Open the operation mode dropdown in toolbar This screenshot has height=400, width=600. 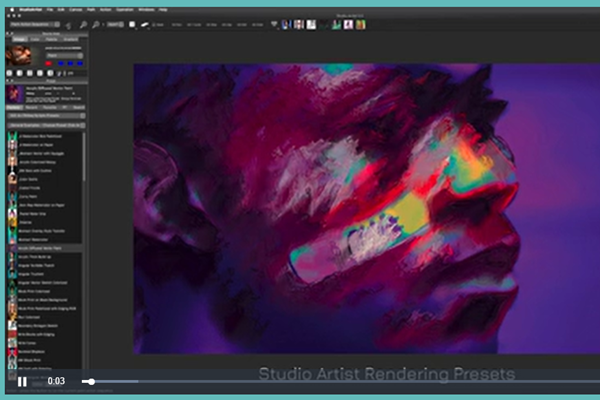click(x=35, y=24)
